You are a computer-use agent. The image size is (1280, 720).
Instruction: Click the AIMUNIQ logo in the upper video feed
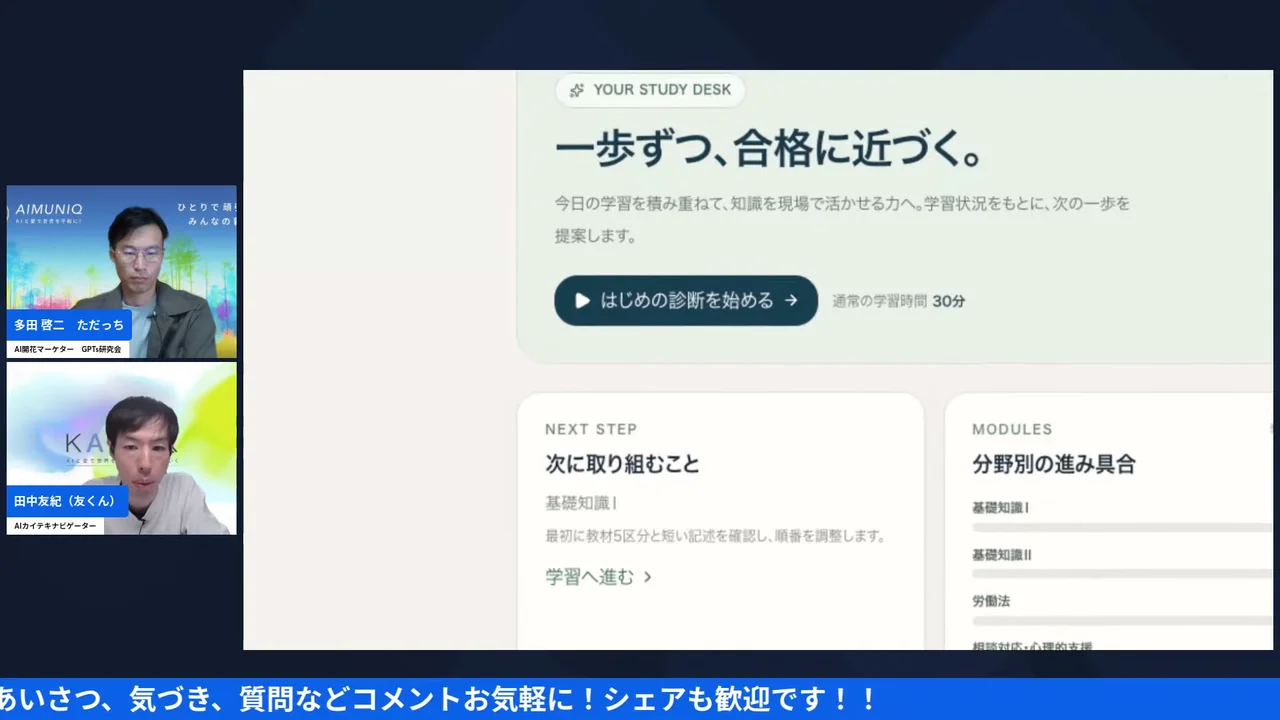click(x=49, y=209)
